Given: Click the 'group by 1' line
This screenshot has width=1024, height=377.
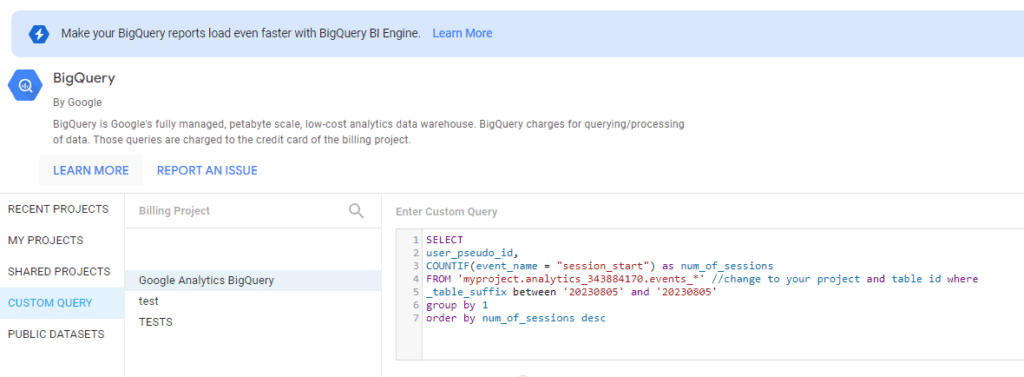Looking at the screenshot, I should 457,305.
